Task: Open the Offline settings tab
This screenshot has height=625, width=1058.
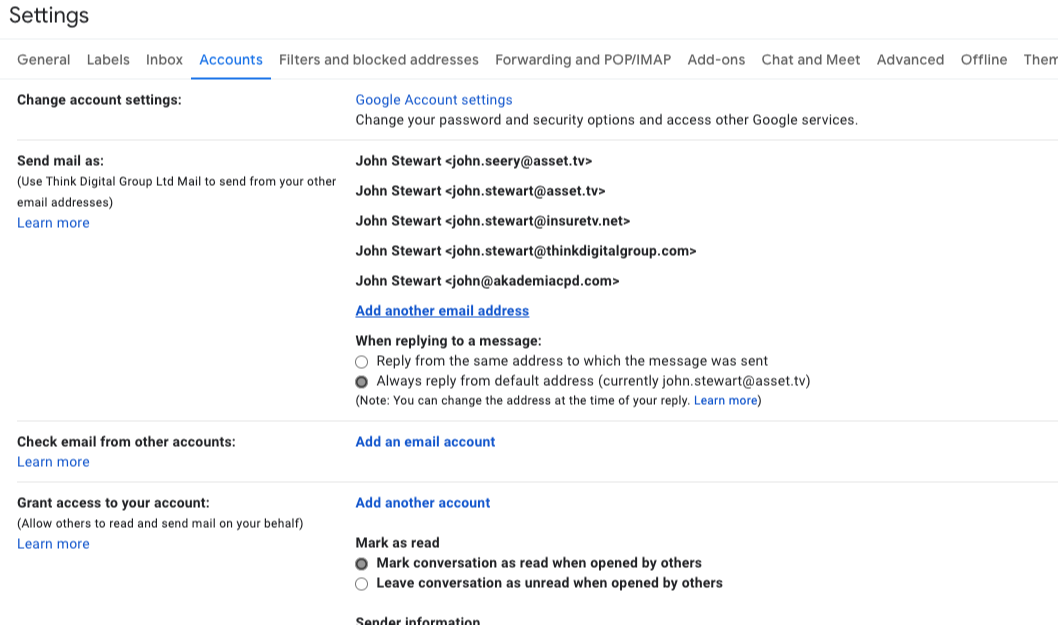Action: click(984, 60)
